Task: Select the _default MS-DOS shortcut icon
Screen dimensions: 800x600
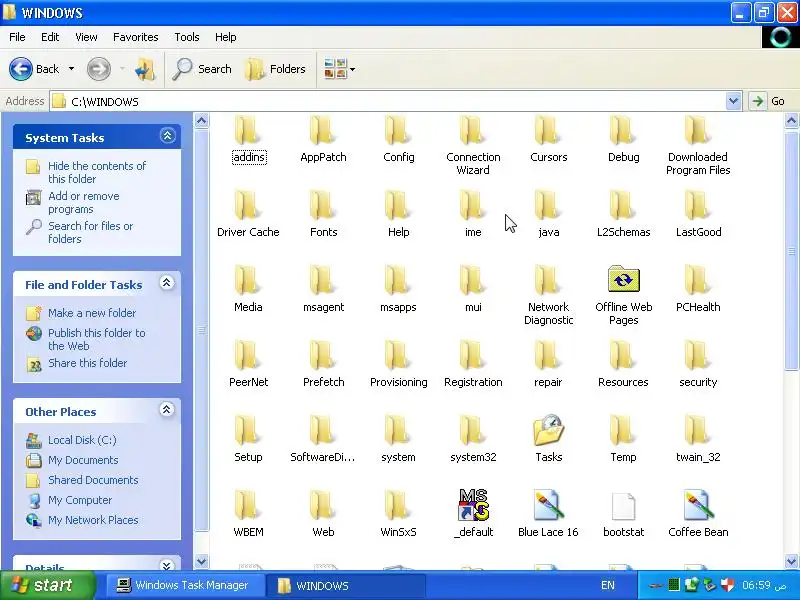Action: pyautogui.click(x=473, y=505)
